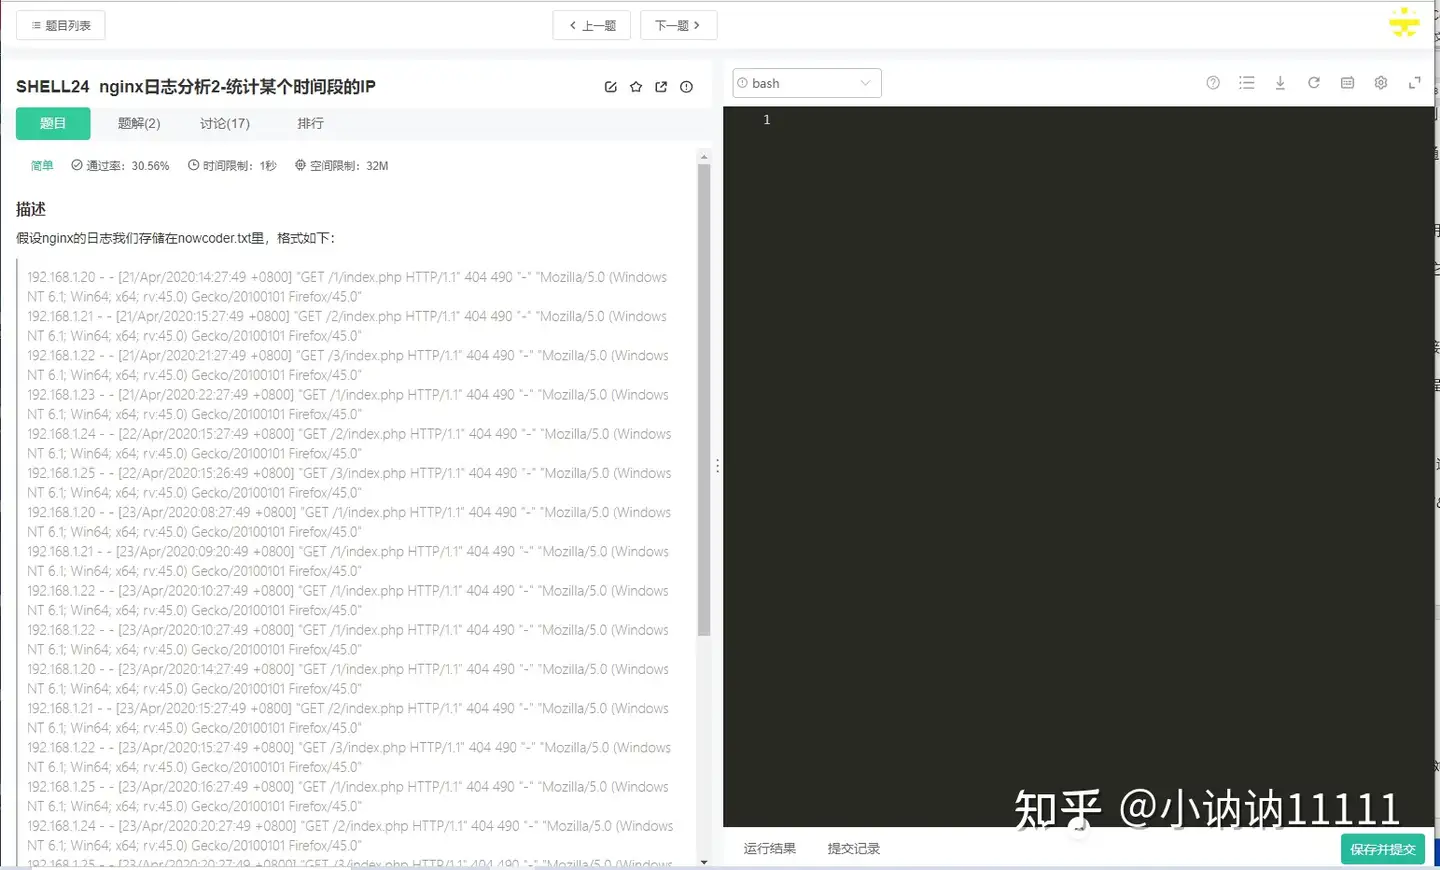The image size is (1440, 870).
Task: Click 保存并提交 save and submit button
Action: click(x=1383, y=849)
